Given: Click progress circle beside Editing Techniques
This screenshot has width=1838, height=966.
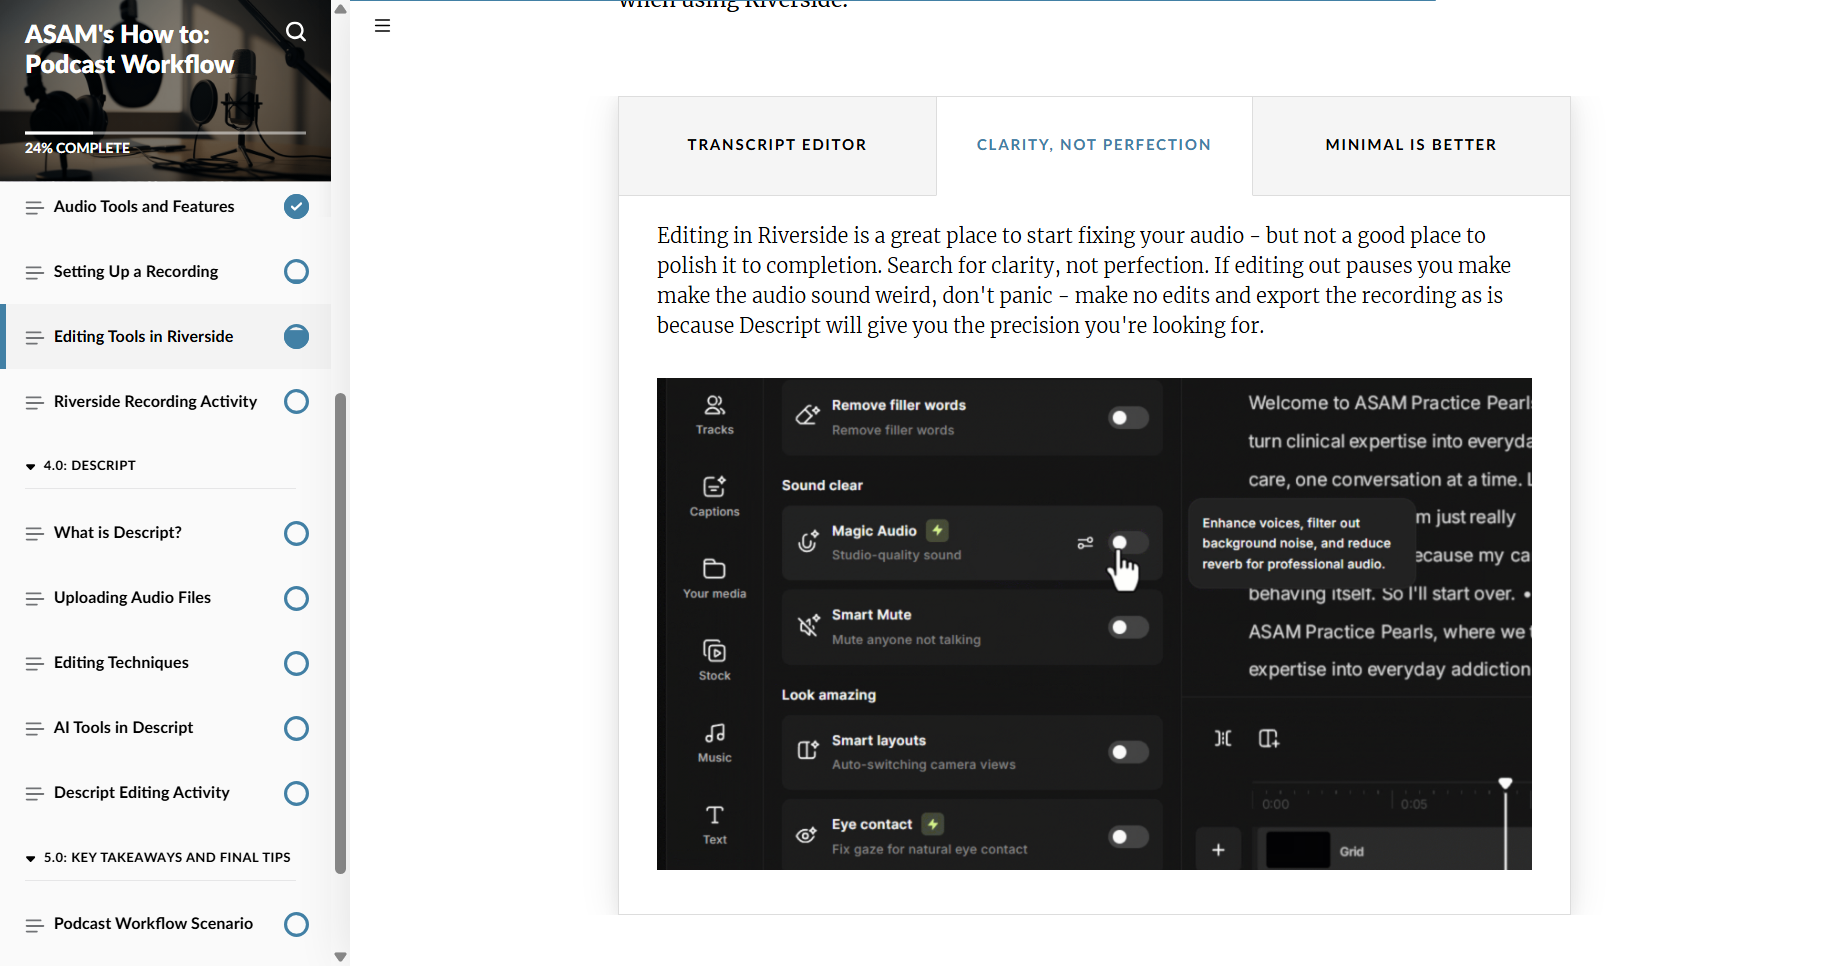Looking at the screenshot, I should tap(296, 663).
